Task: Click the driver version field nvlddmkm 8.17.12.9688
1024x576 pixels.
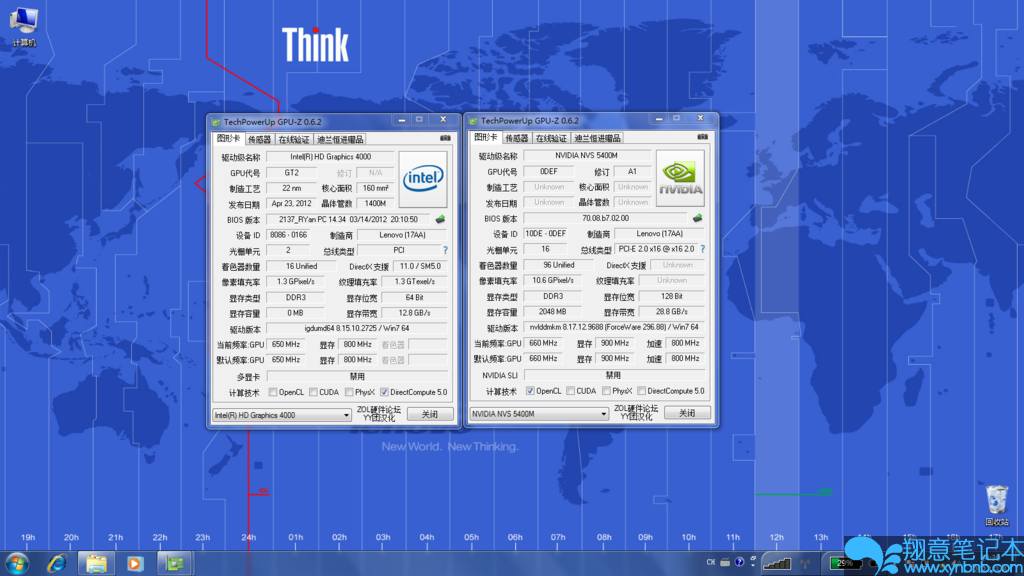Action: 614,327
